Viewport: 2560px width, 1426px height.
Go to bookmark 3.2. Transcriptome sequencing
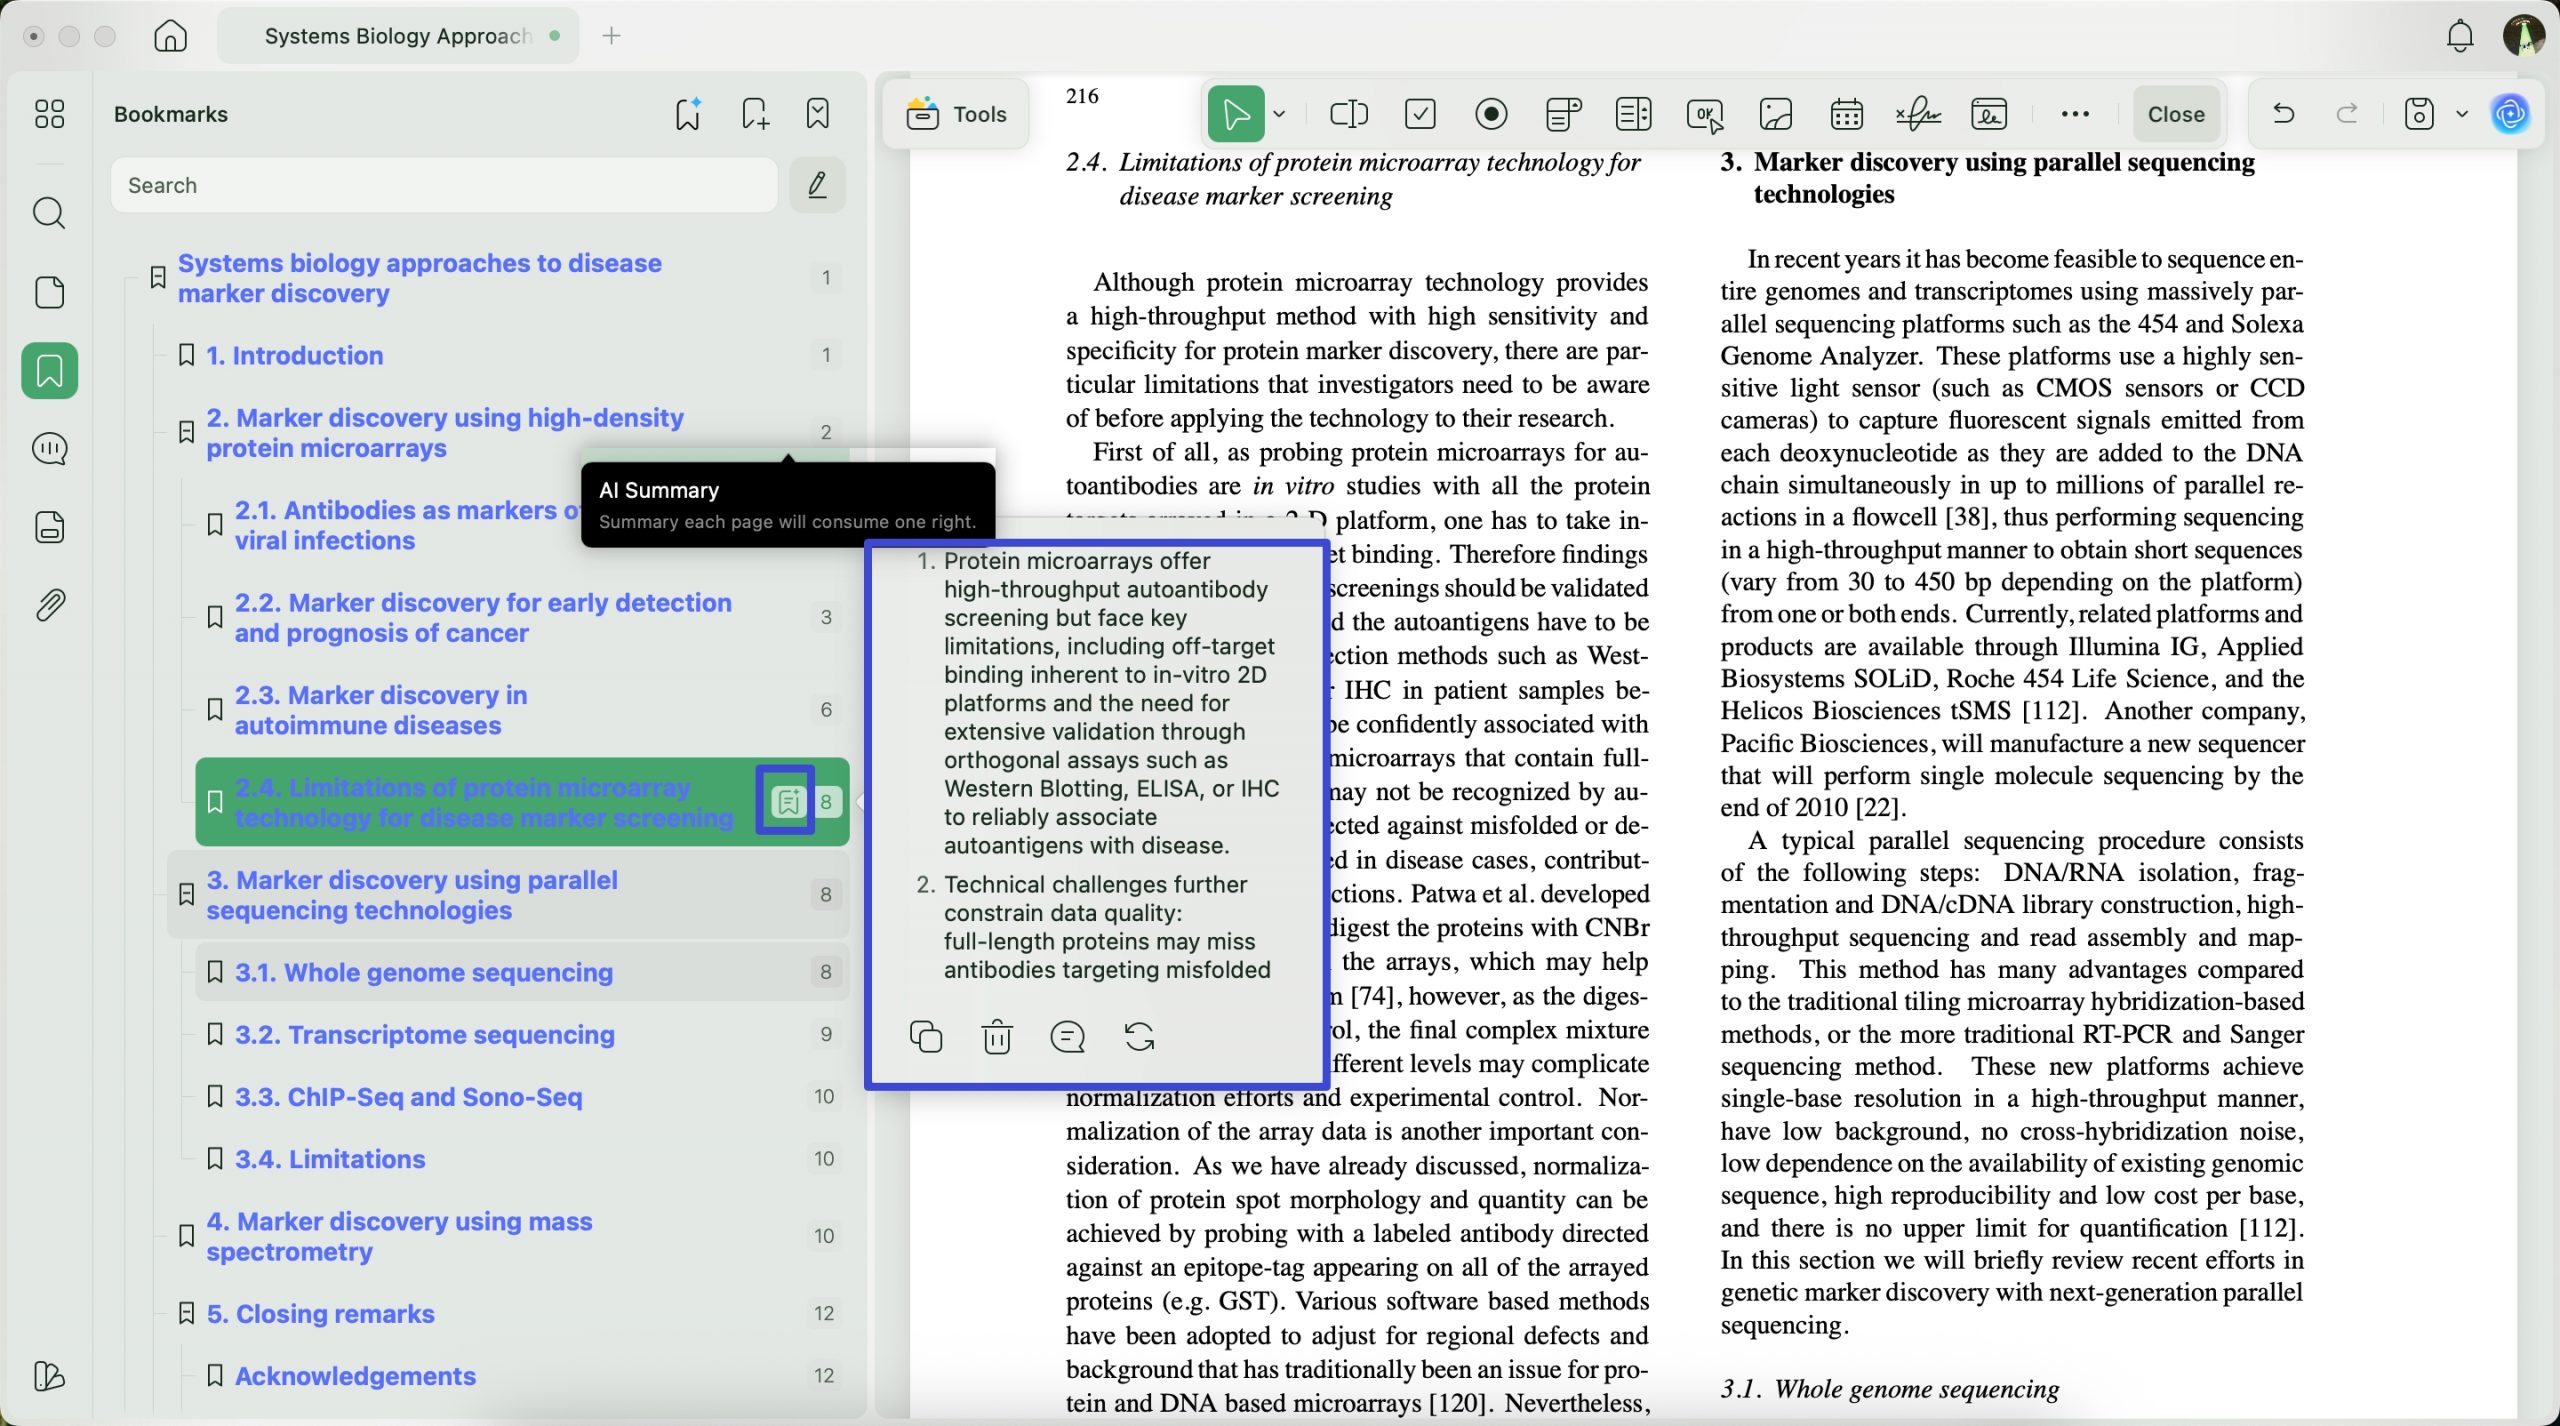pos(424,1034)
